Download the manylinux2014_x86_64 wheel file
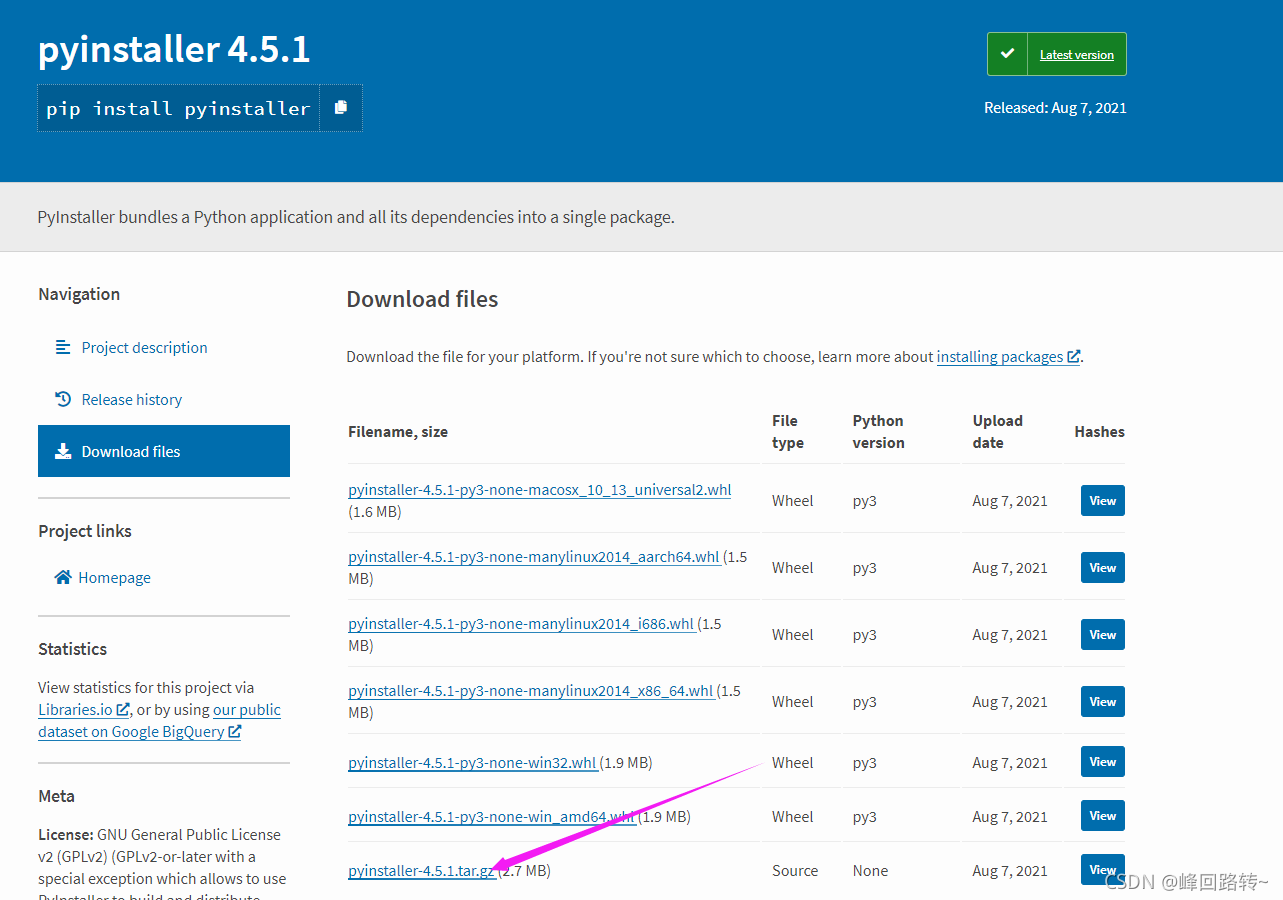 tap(531, 691)
